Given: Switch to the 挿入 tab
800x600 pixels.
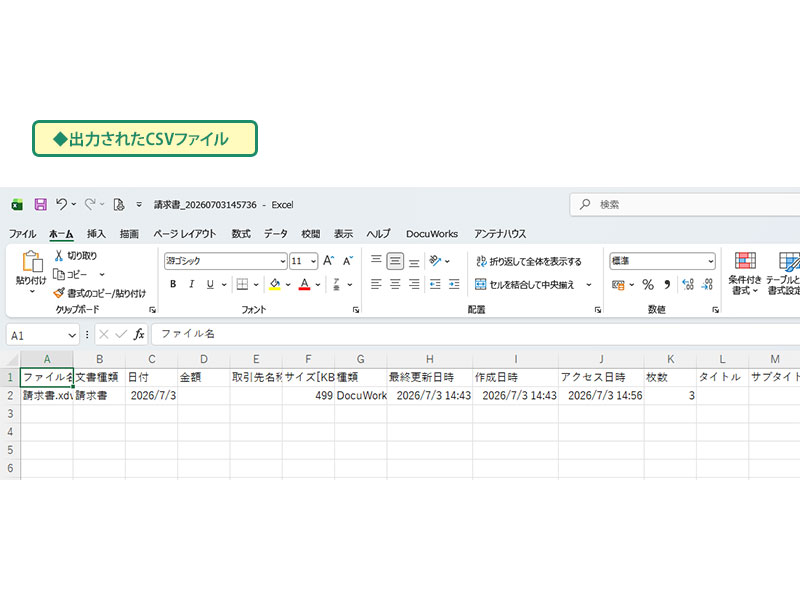Looking at the screenshot, I should 96,234.
